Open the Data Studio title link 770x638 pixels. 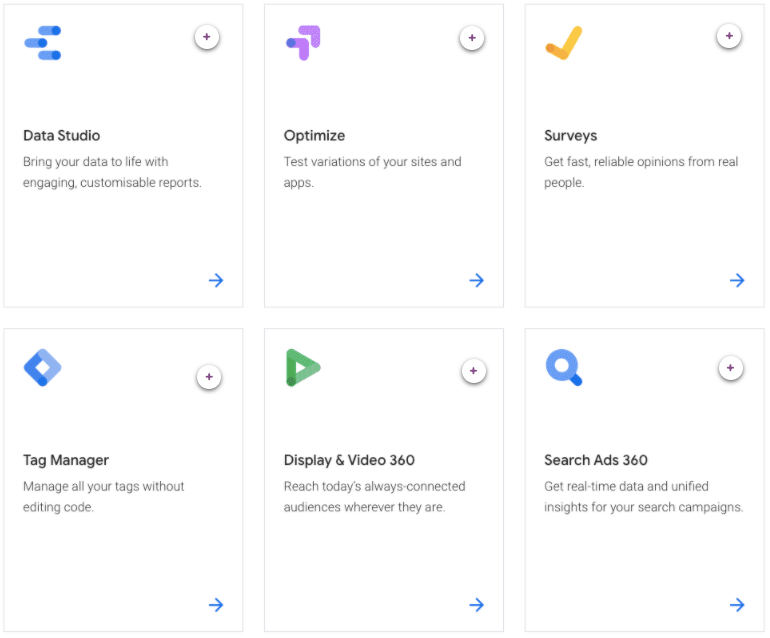point(62,135)
